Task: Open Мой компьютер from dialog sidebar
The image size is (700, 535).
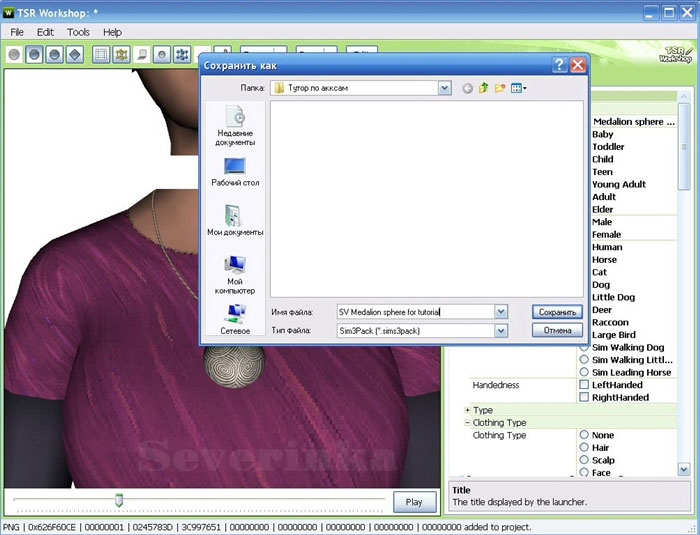Action: pyautogui.click(x=235, y=273)
